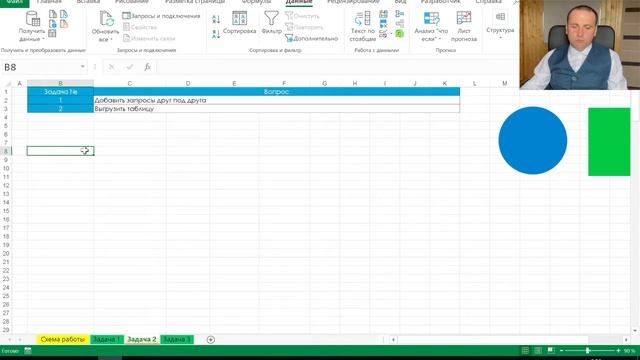This screenshot has height=360, width=640.
Task: Click the new sheet plus icon
Action: pos(211,340)
